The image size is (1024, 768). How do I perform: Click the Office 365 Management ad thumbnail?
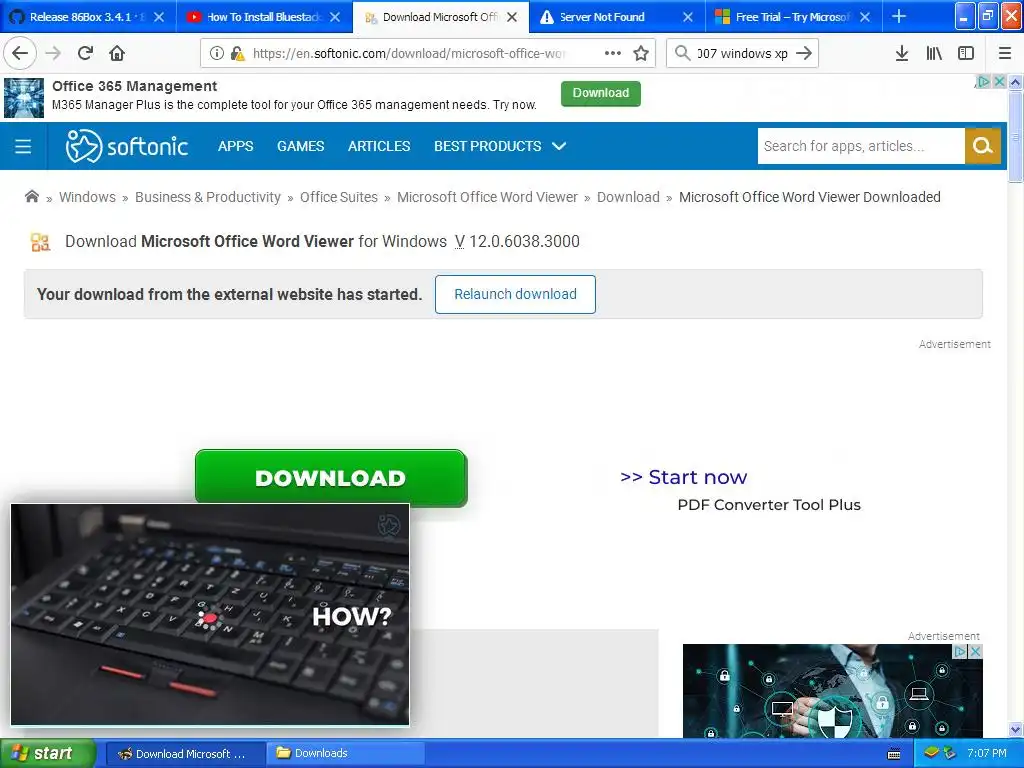point(24,98)
